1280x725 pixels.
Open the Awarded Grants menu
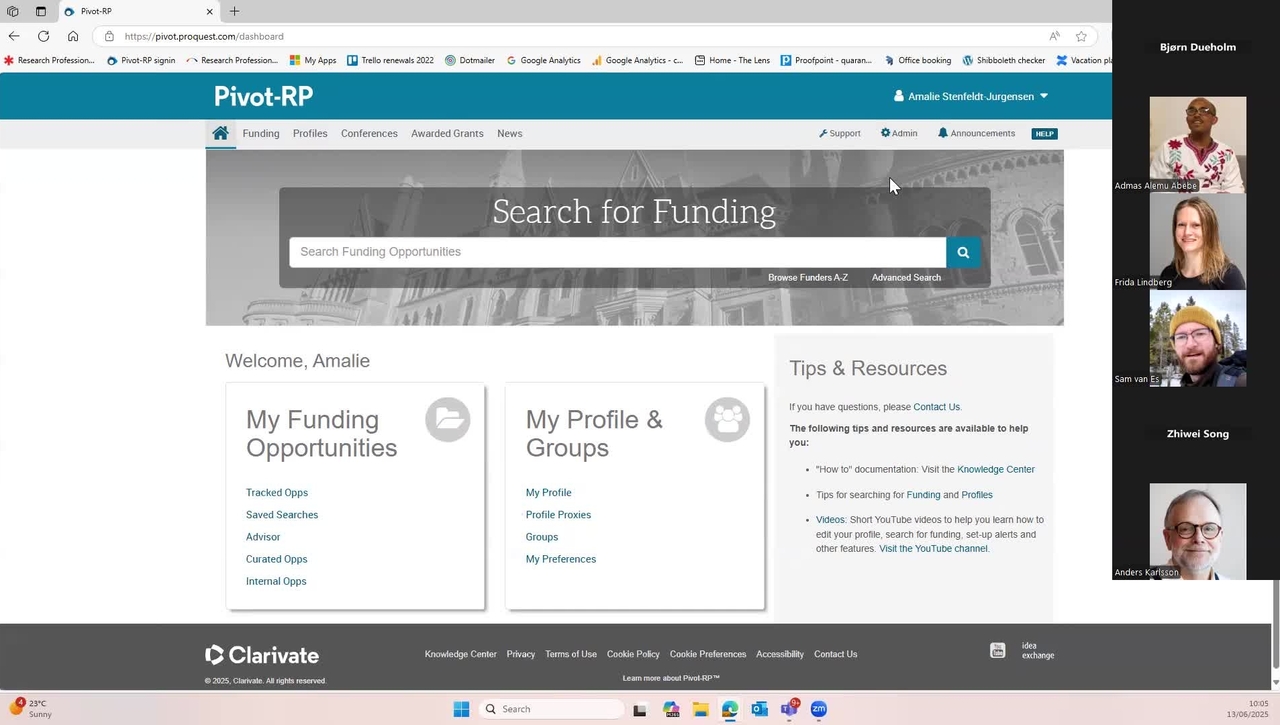pos(447,133)
